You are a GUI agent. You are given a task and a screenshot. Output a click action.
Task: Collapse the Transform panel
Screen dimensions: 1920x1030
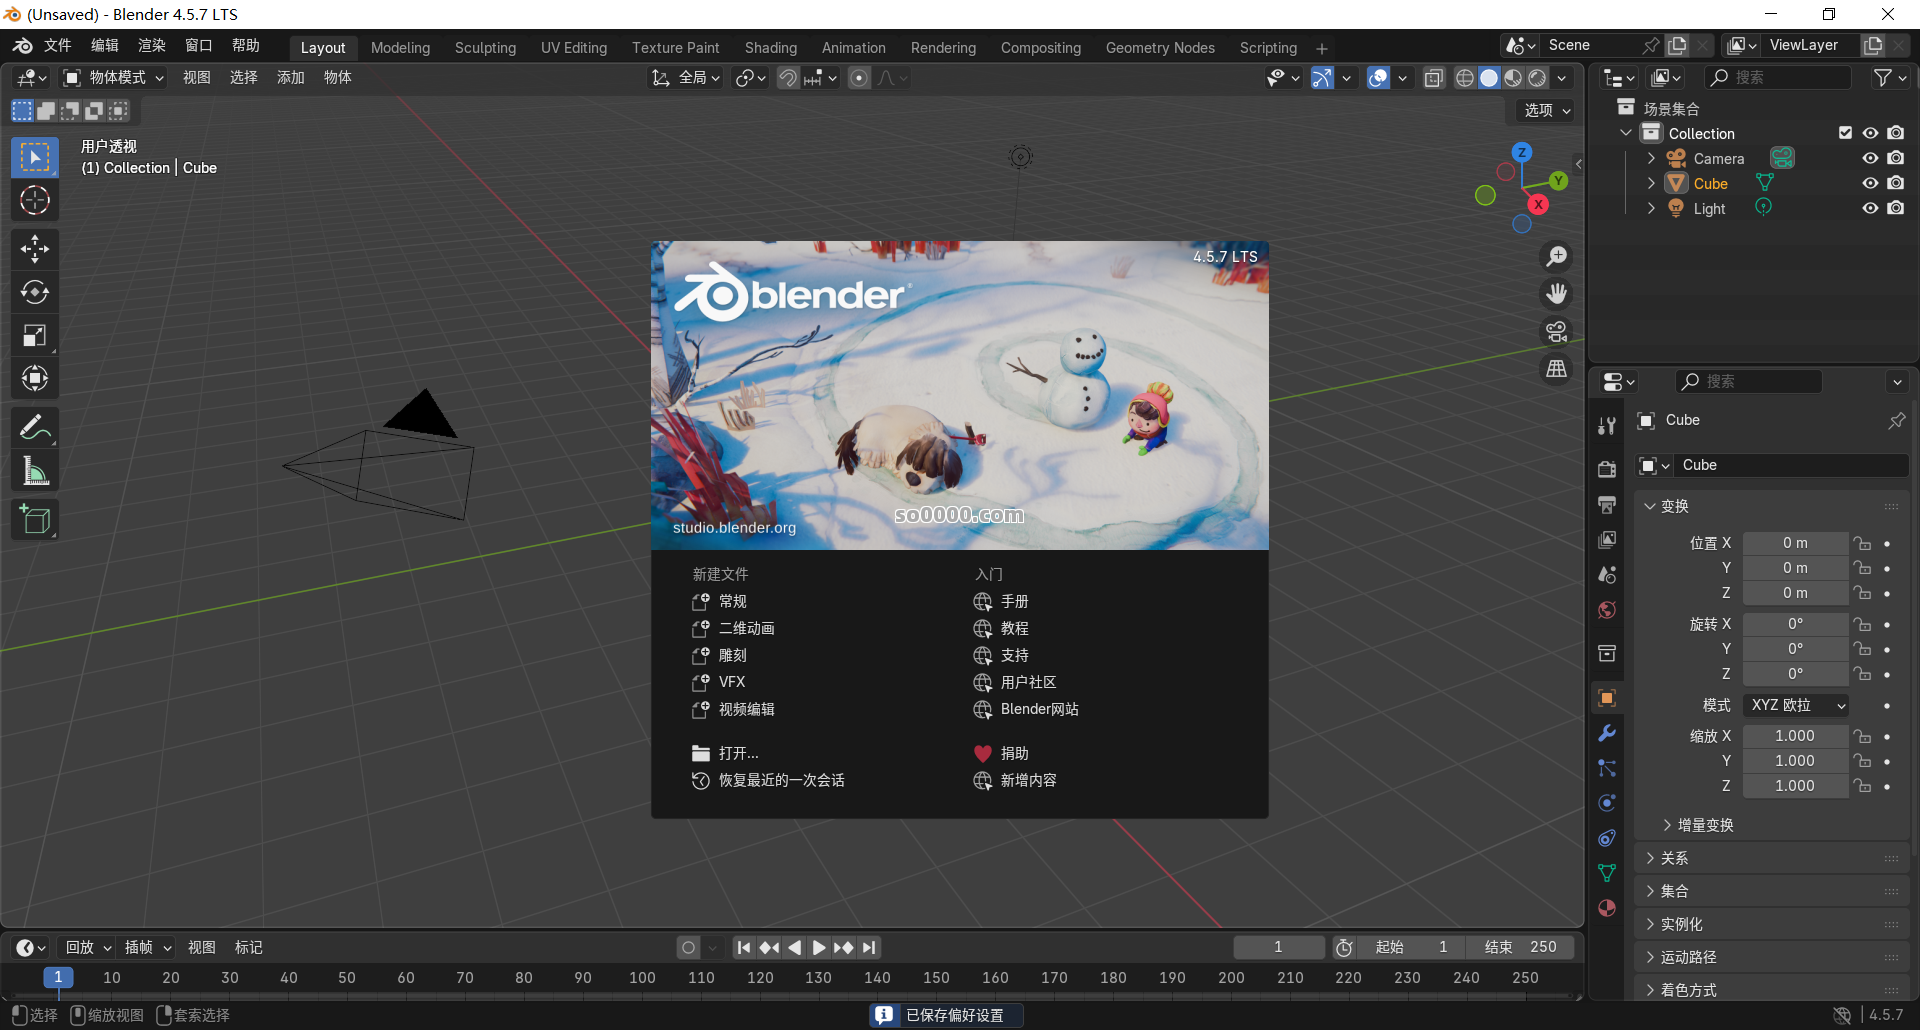[x=1650, y=506]
